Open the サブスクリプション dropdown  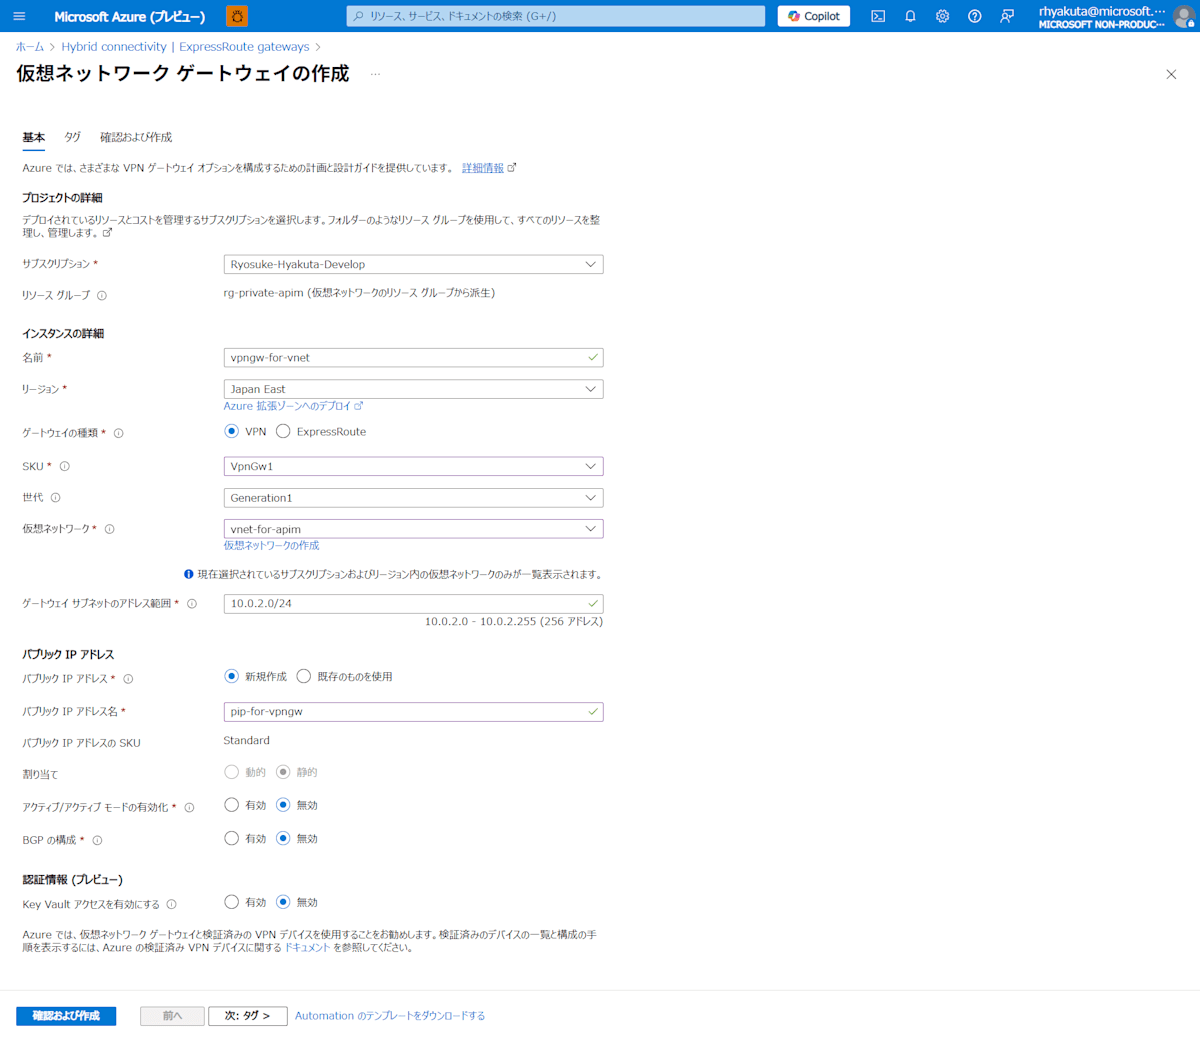413,264
